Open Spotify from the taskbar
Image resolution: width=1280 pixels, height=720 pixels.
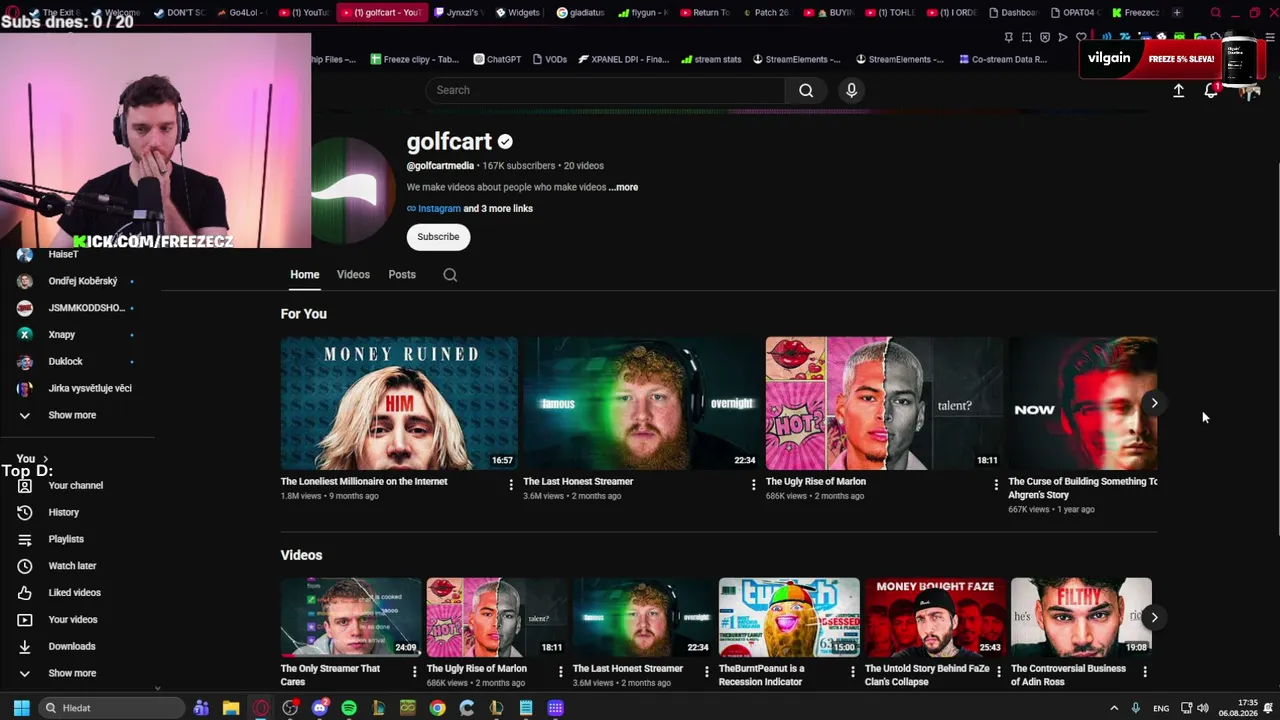pyautogui.click(x=349, y=708)
